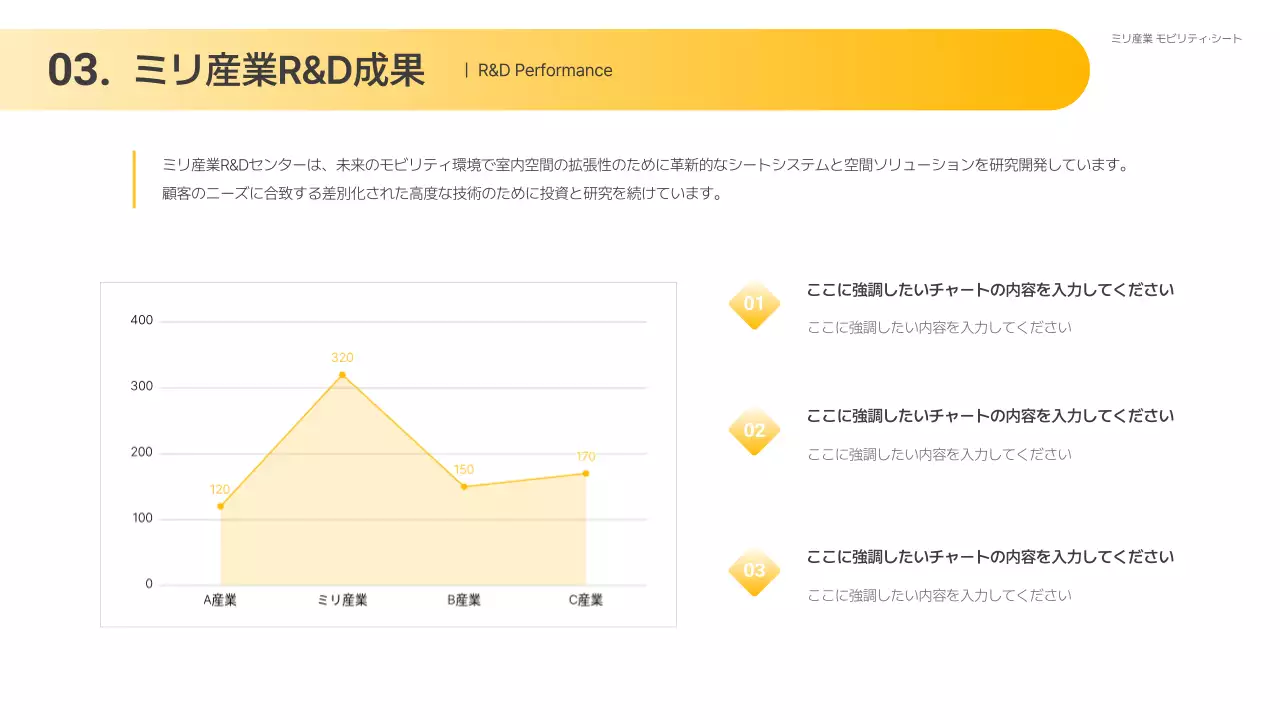Viewport: 1280px width, 720px height.
Task: Select the 170 data label on chart
Action: (x=586, y=457)
